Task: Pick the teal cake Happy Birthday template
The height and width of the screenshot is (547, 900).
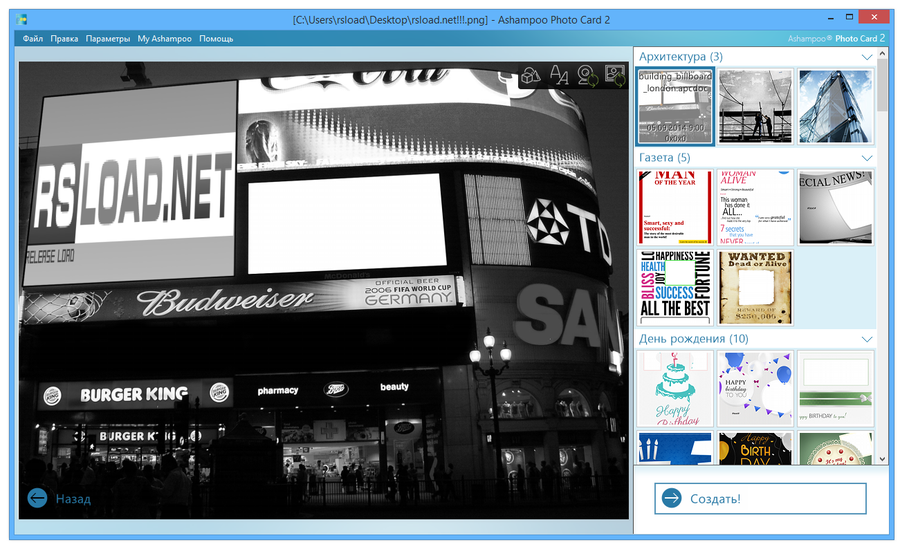Action: point(675,389)
